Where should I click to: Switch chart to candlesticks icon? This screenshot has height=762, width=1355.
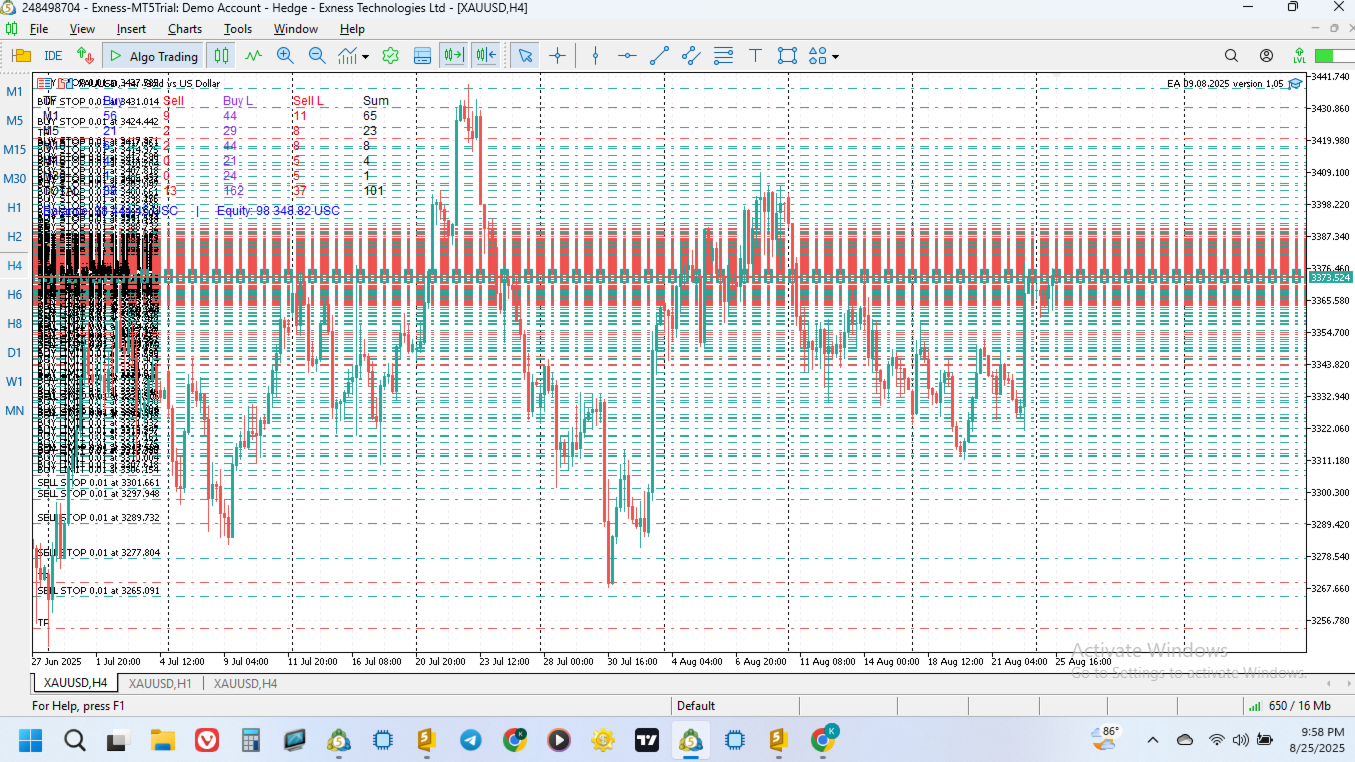pyautogui.click(x=221, y=56)
